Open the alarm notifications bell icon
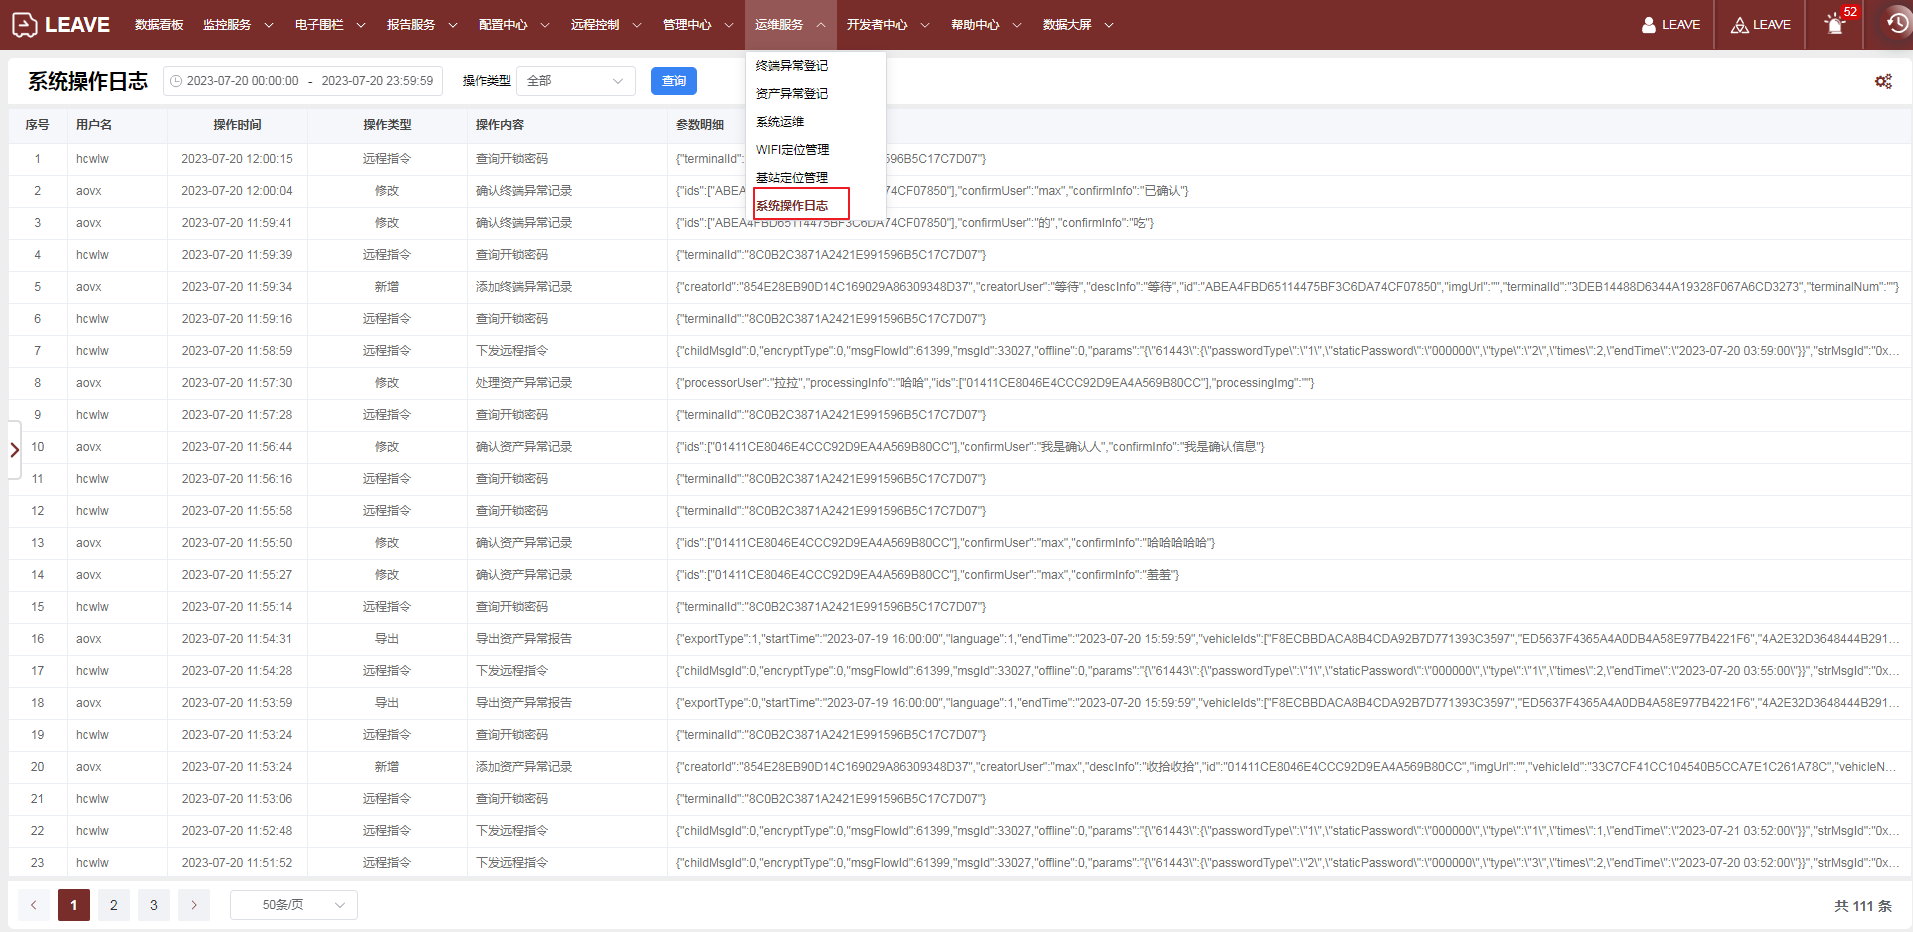Viewport: 1913px width, 932px height. click(x=1834, y=25)
